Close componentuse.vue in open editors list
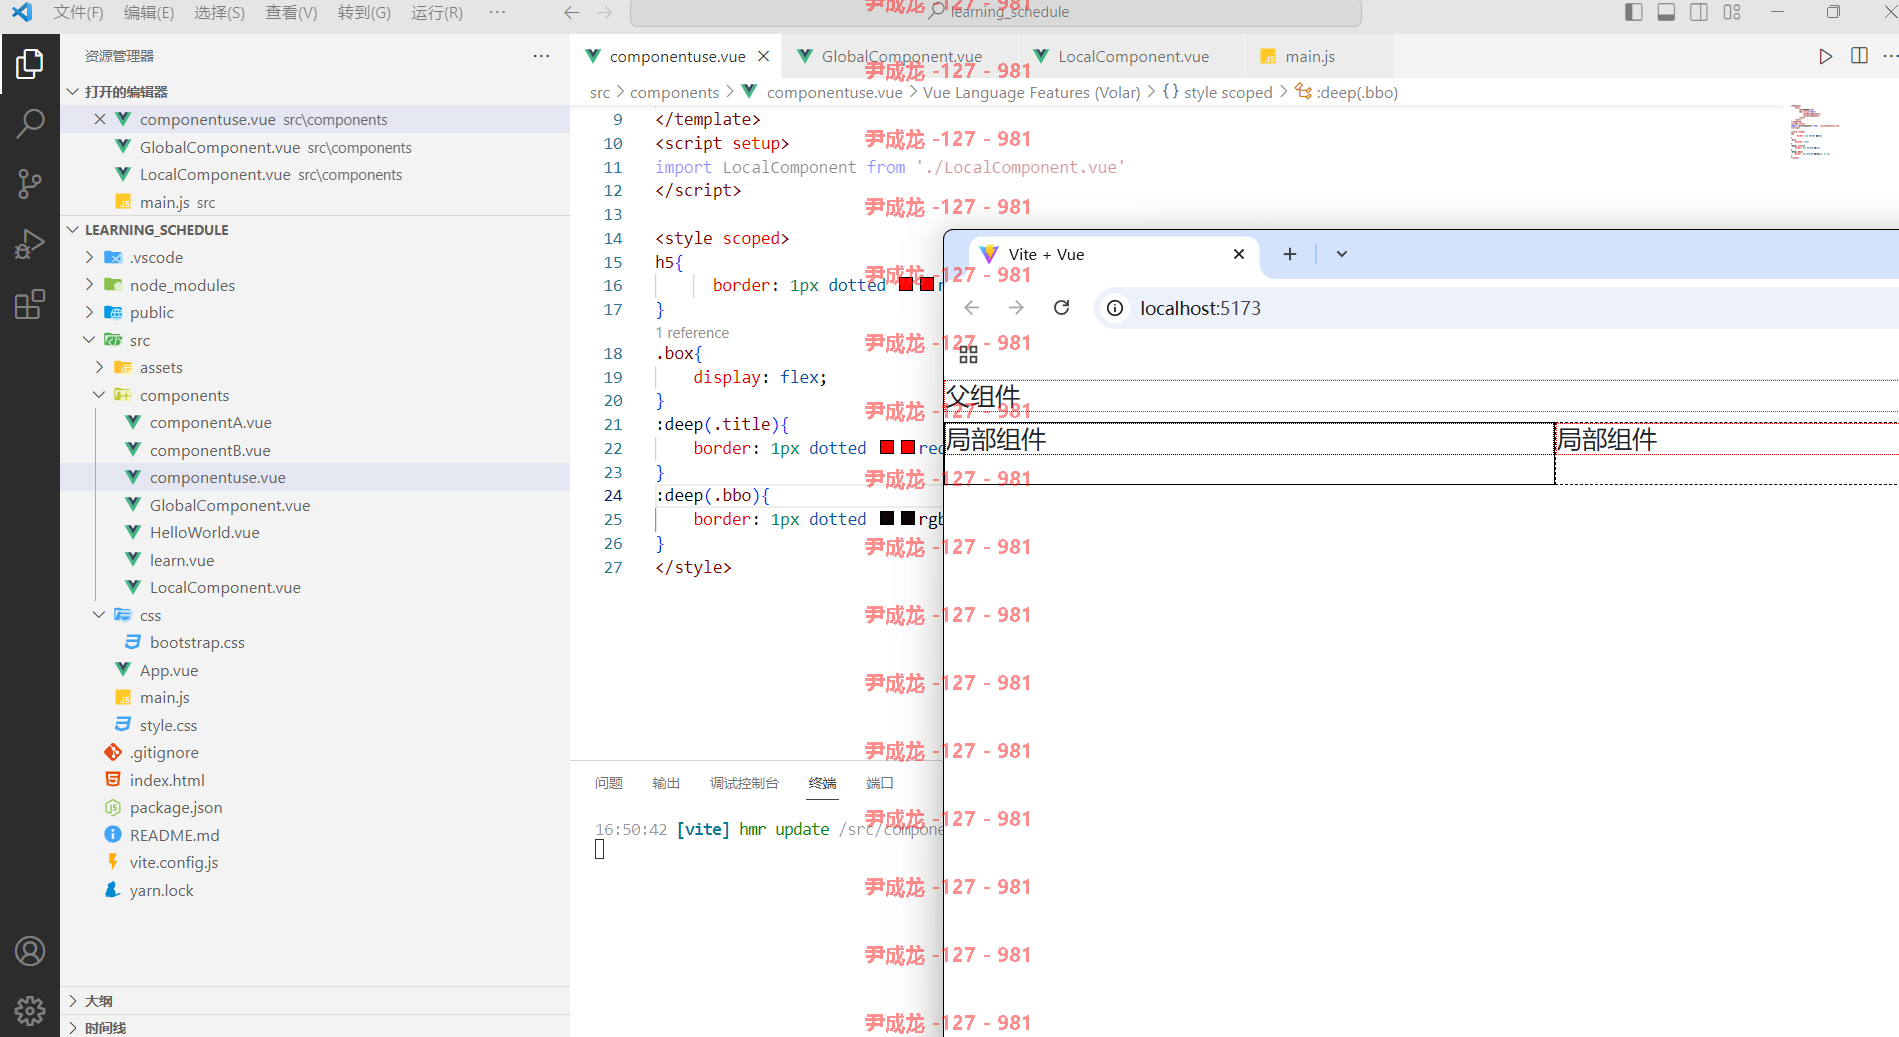 pyautogui.click(x=99, y=119)
